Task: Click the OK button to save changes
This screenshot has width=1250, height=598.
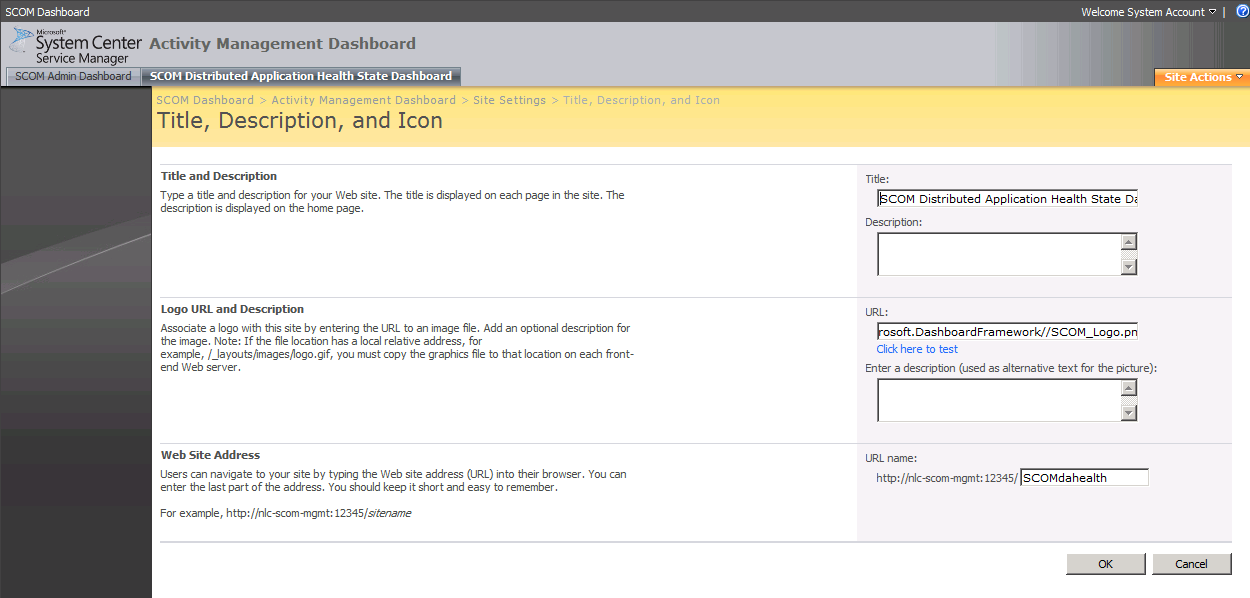Action: pyautogui.click(x=1105, y=563)
